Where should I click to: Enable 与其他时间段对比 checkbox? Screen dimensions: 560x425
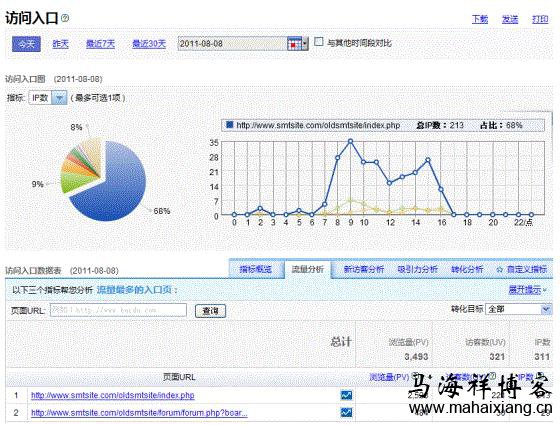[x=319, y=42]
